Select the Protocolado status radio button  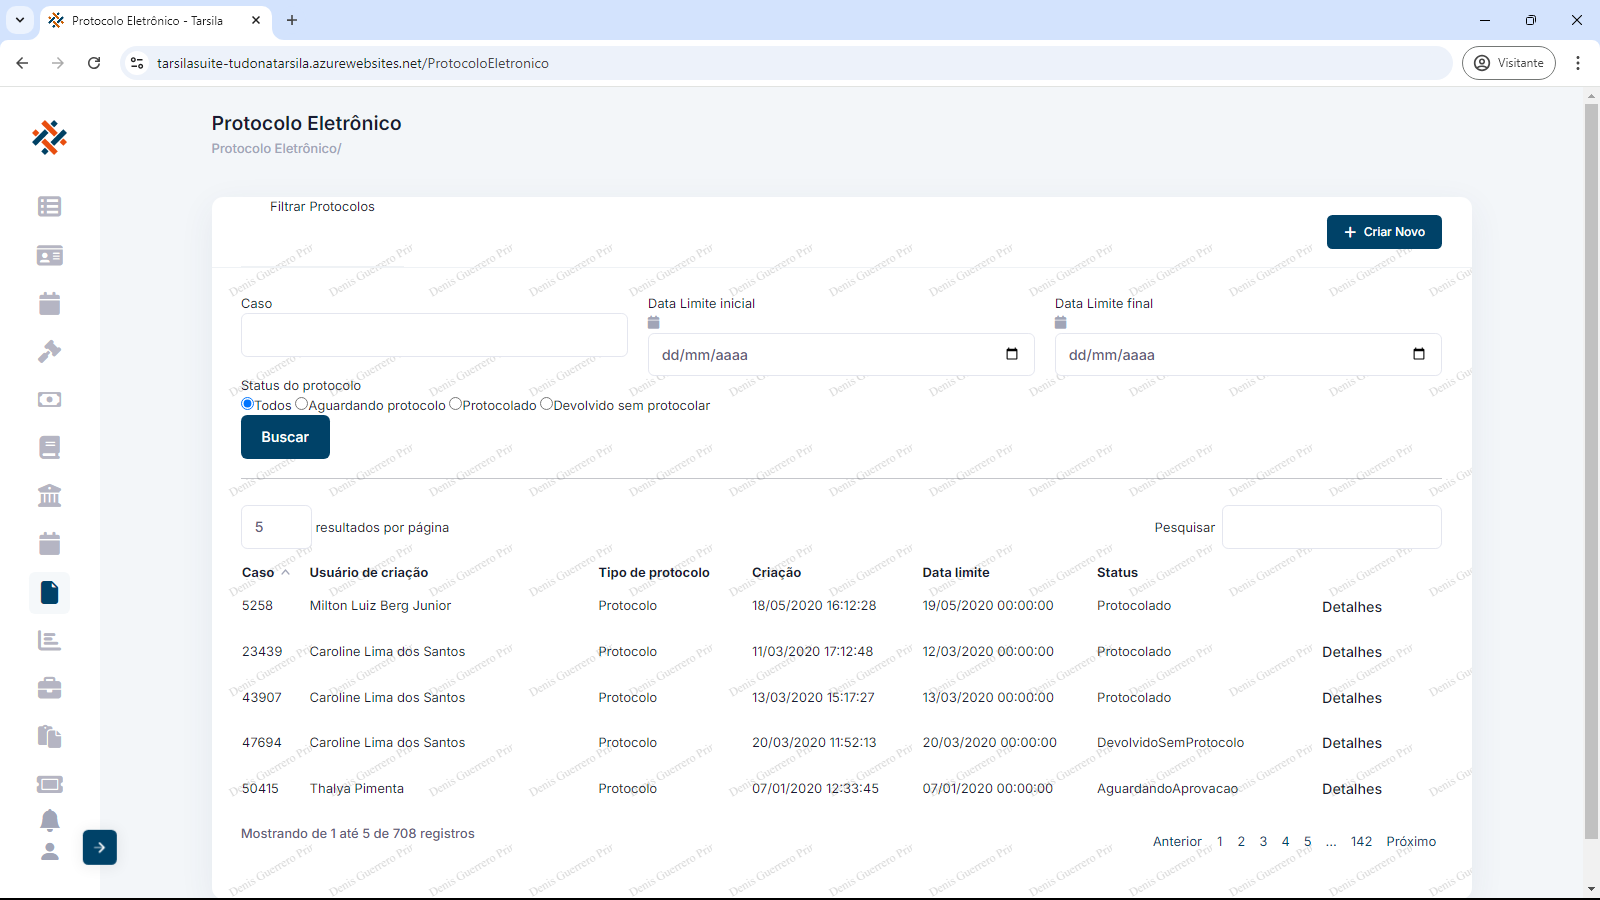[x=456, y=404]
